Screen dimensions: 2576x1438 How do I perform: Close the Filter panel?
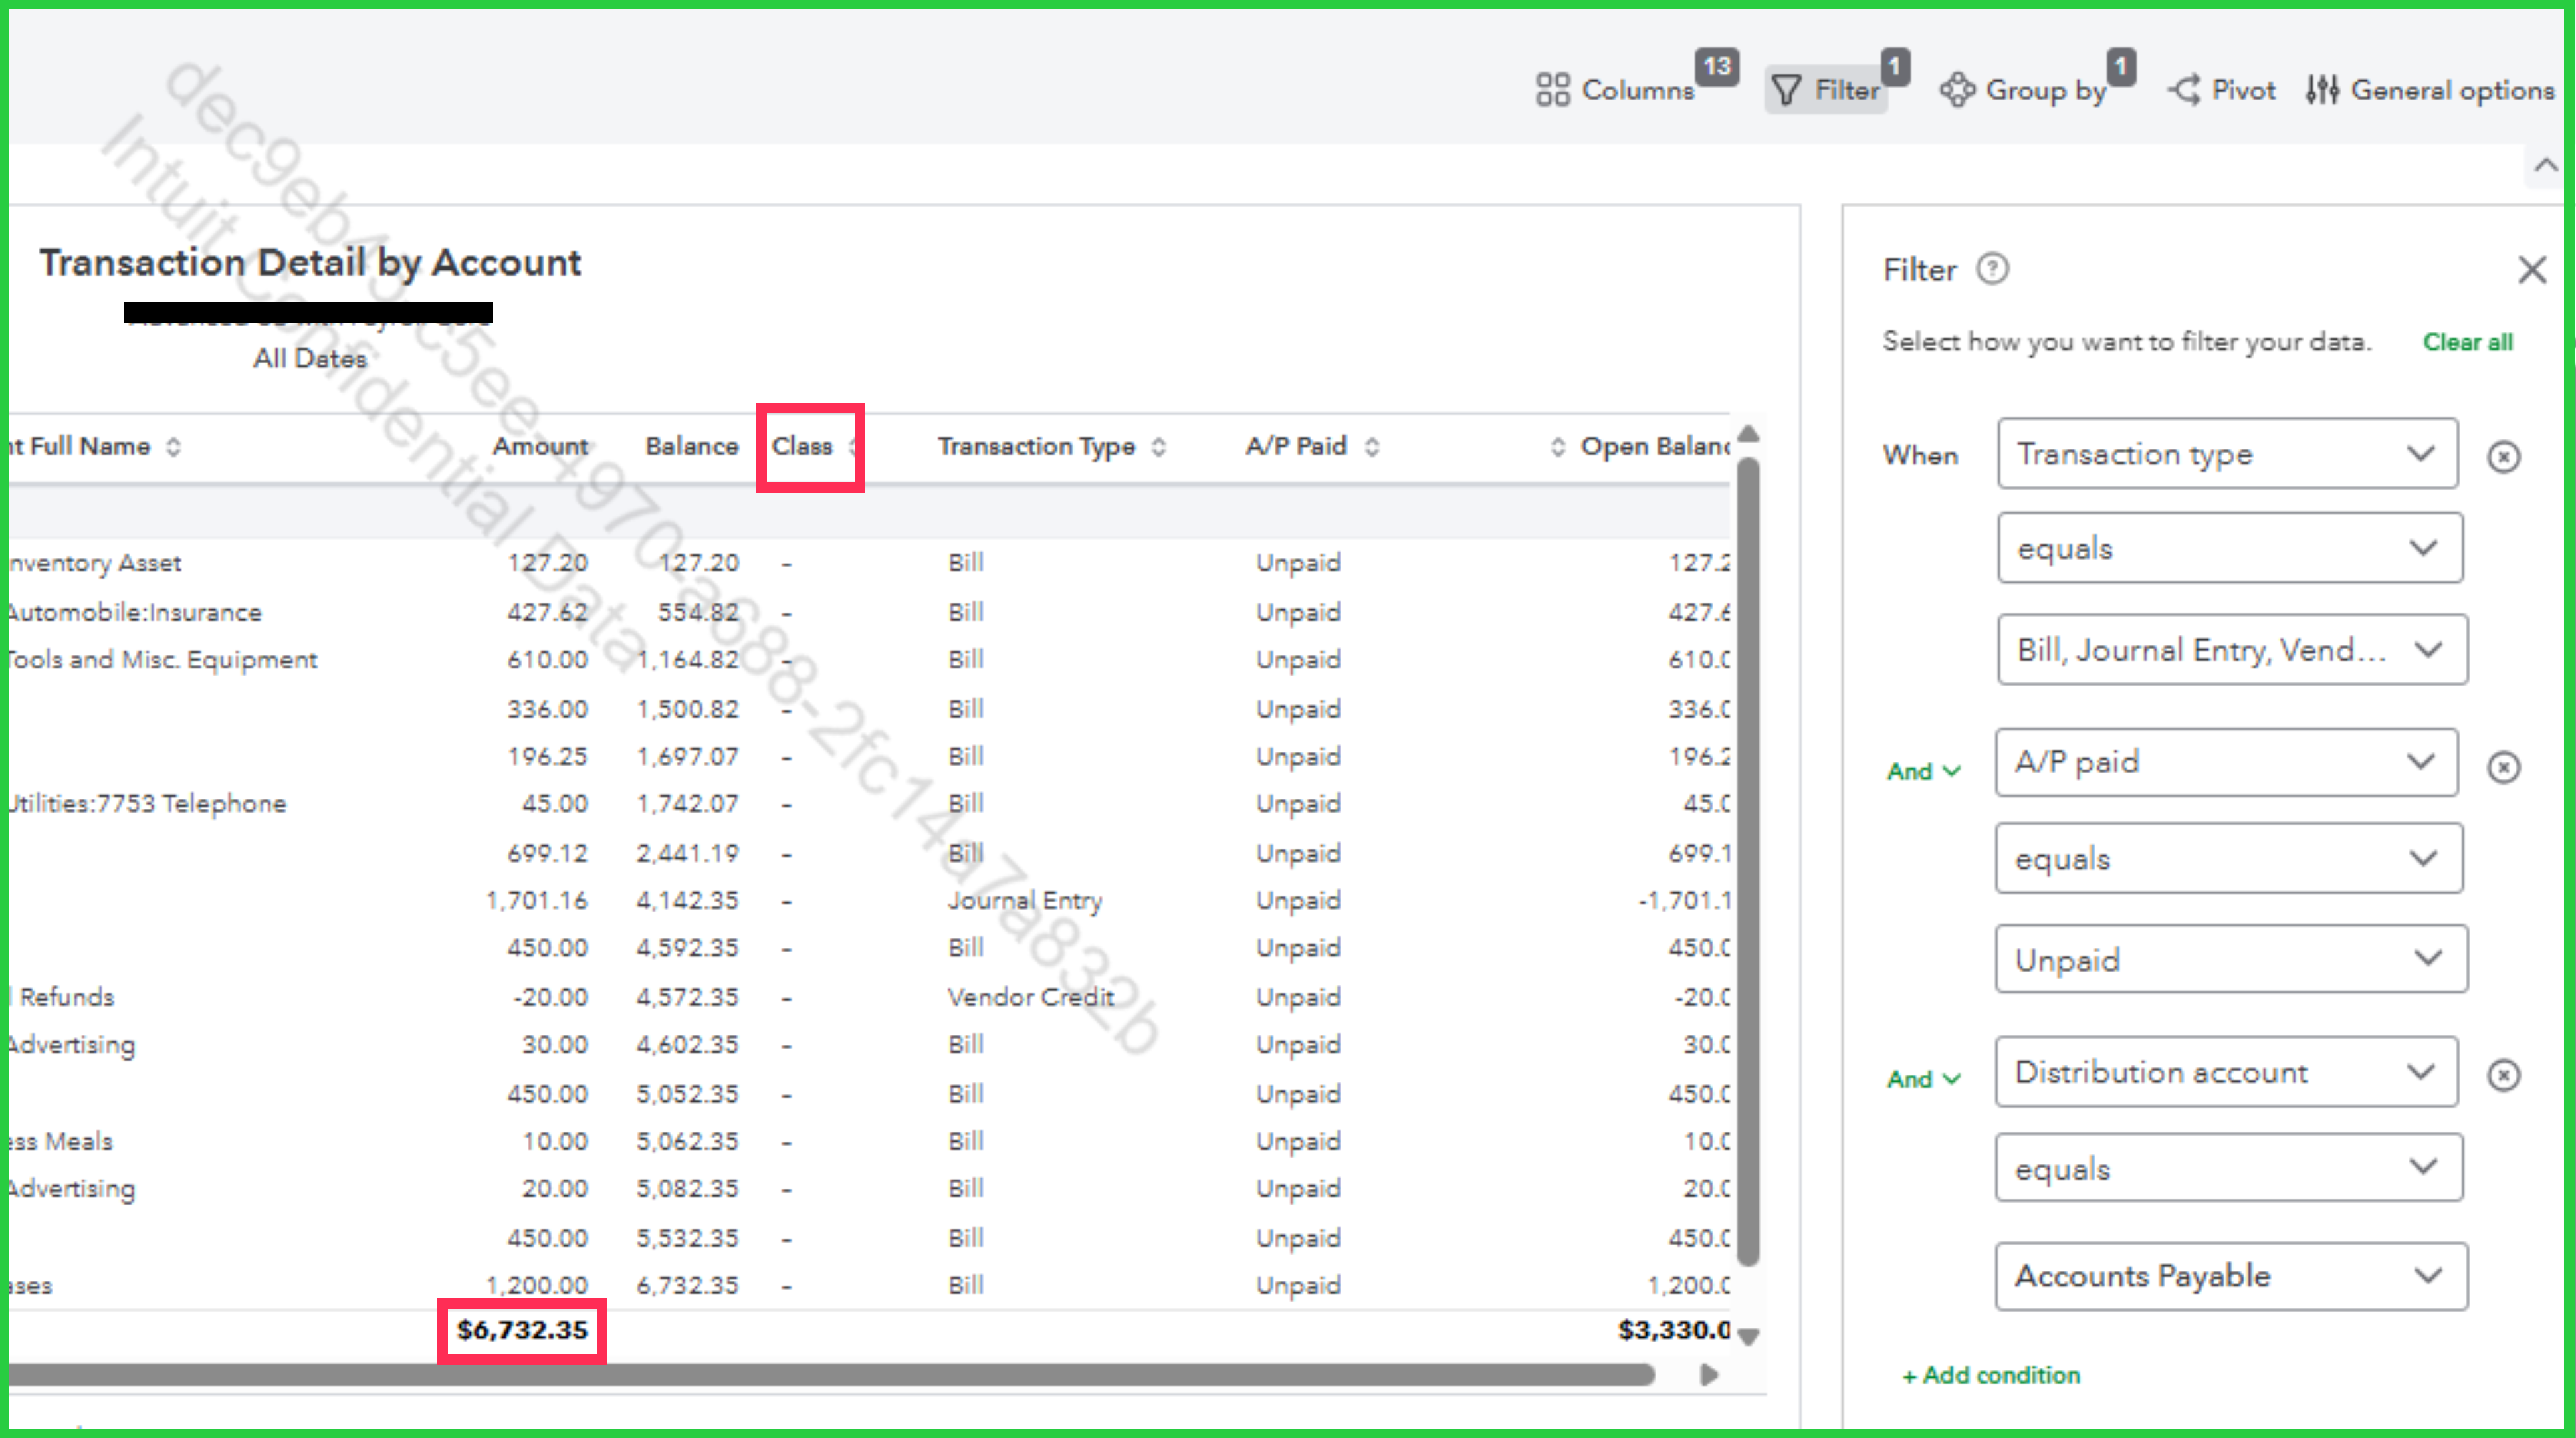click(2531, 269)
